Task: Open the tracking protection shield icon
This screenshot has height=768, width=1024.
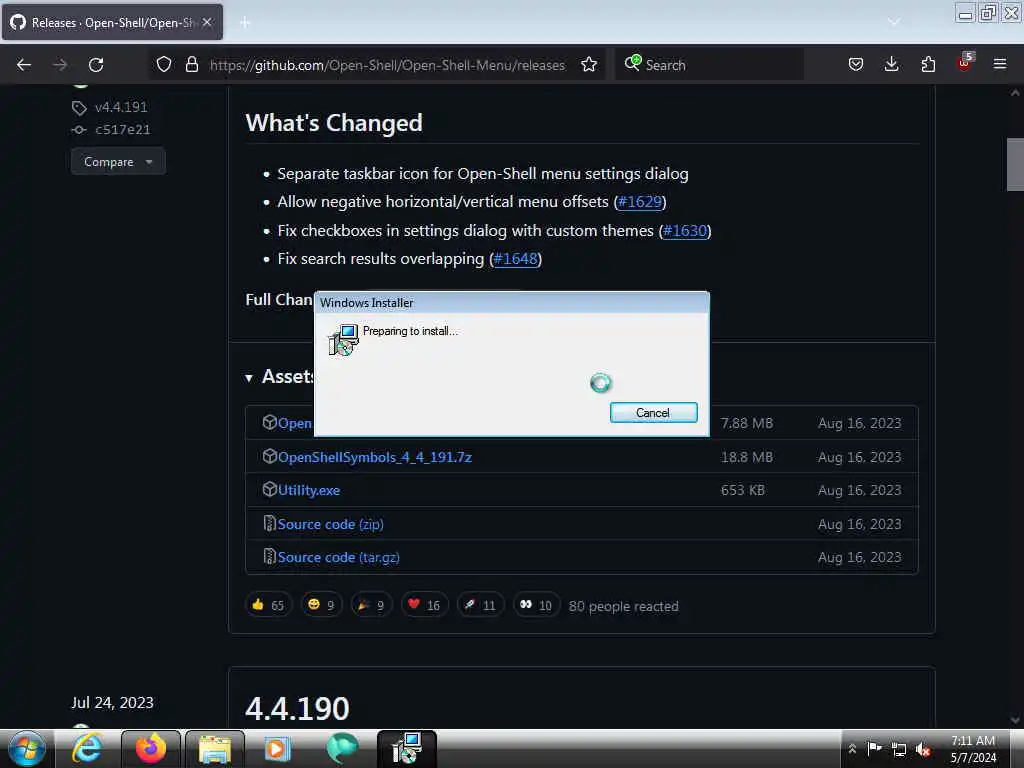Action: [x=164, y=64]
